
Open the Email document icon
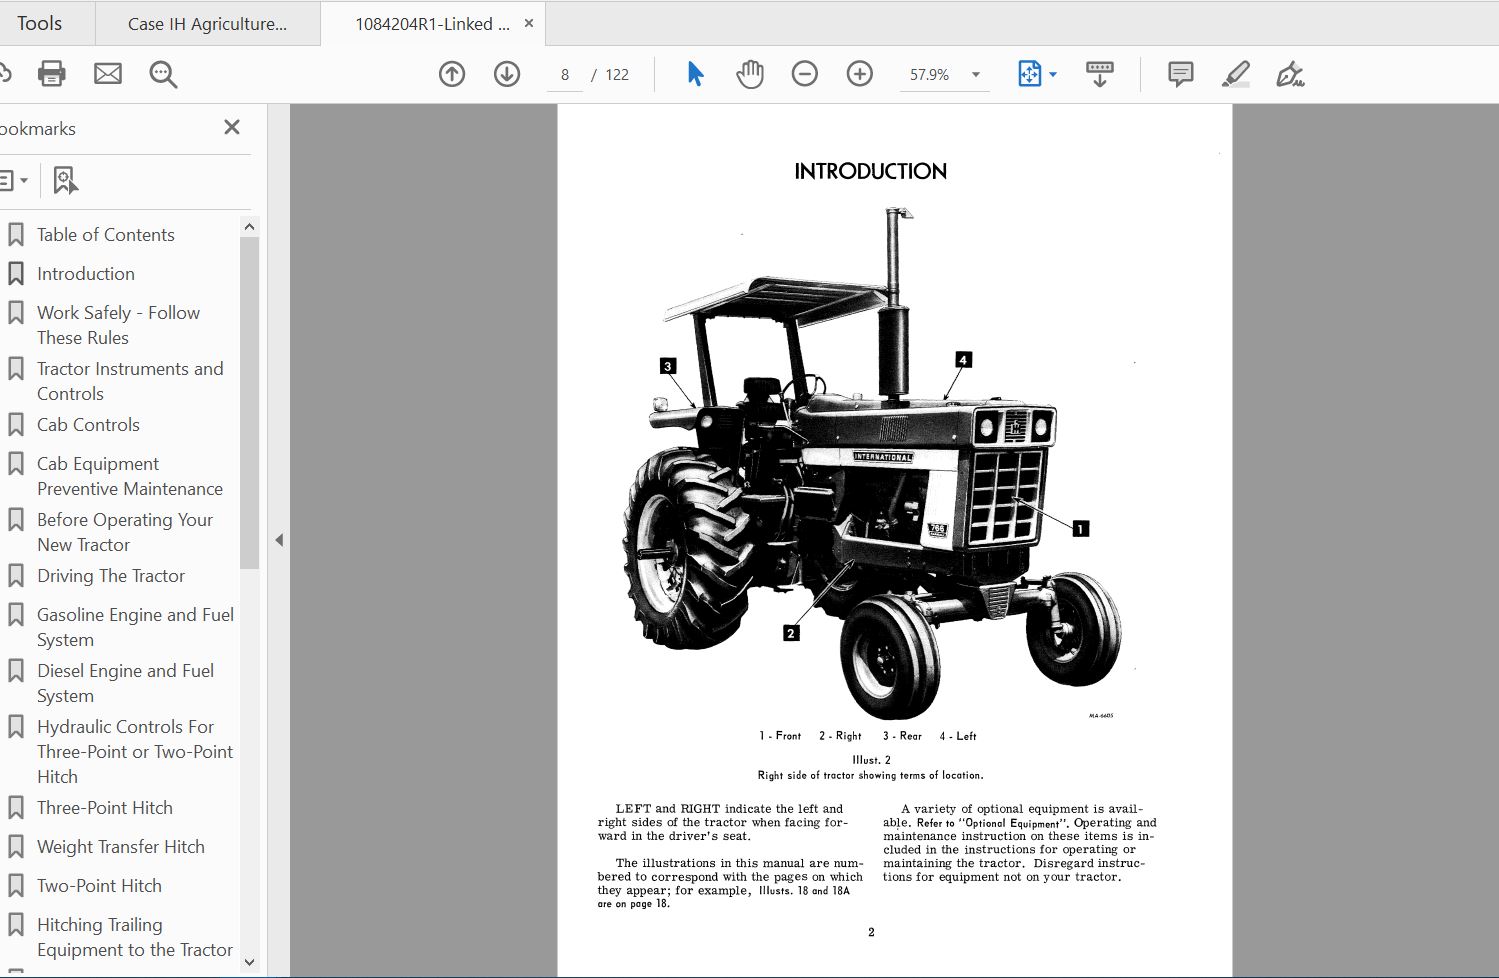(x=107, y=73)
